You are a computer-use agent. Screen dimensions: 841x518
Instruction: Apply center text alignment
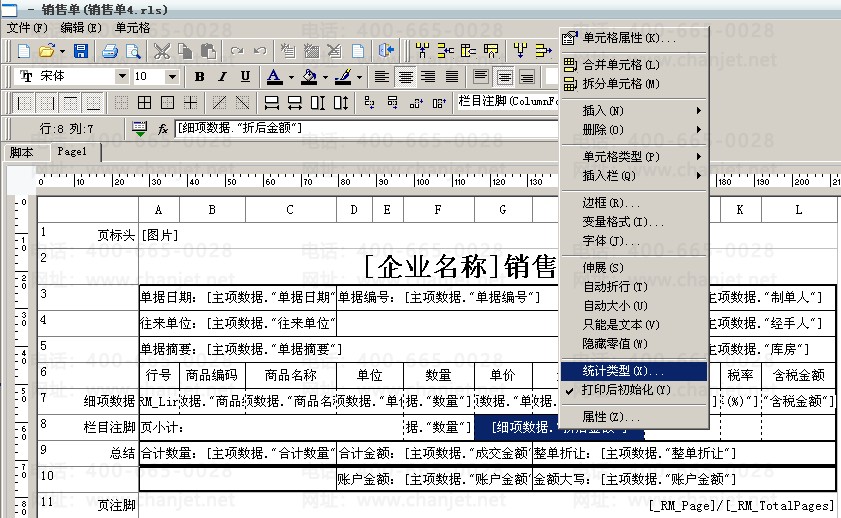point(405,77)
